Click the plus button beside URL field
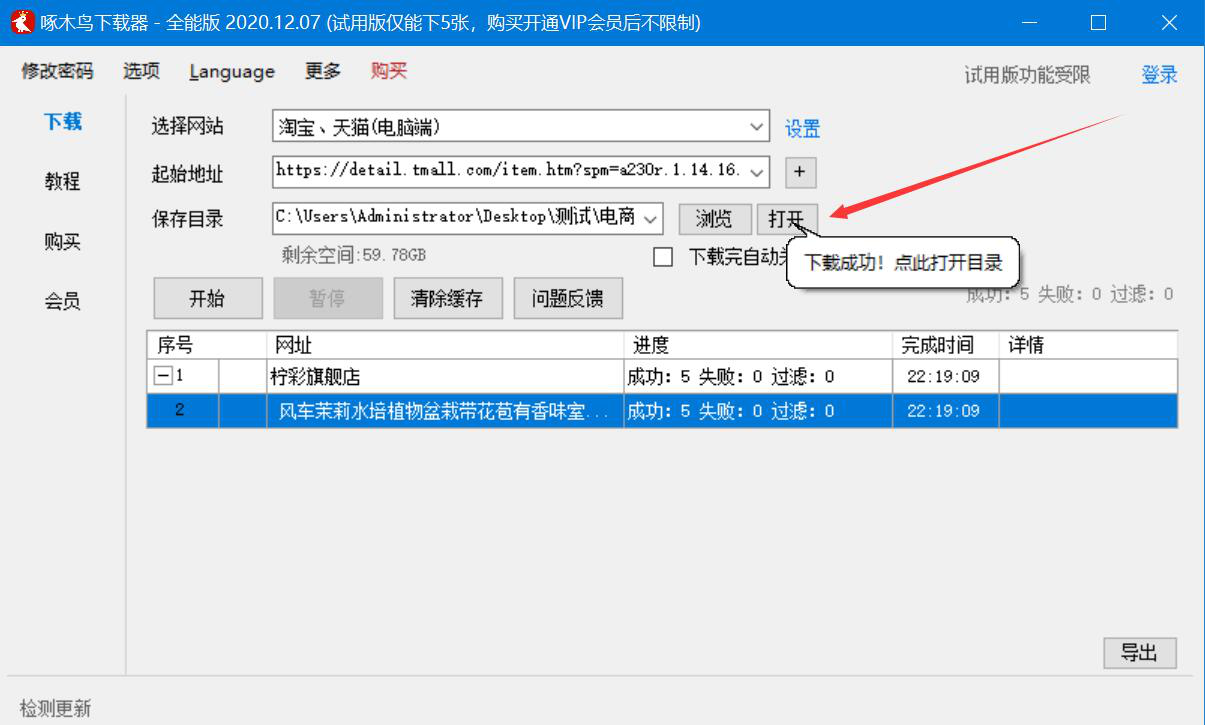Image resolution: width=1205 pixels, height=725 pixels. click(800, 172)
